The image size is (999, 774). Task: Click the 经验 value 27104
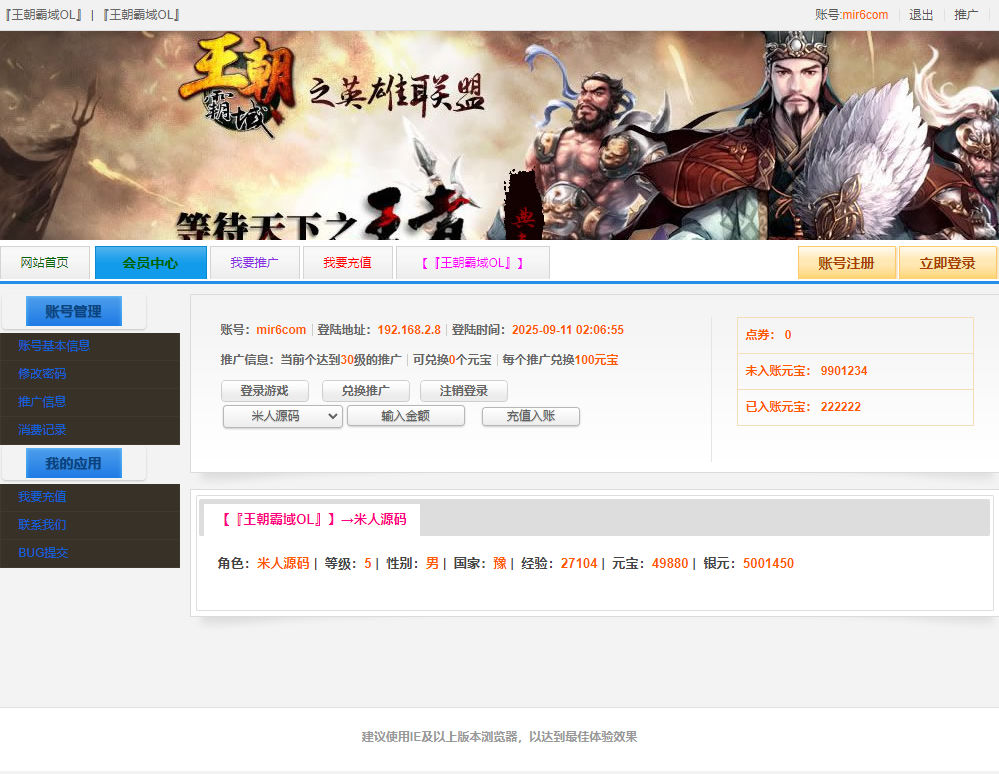579,563
